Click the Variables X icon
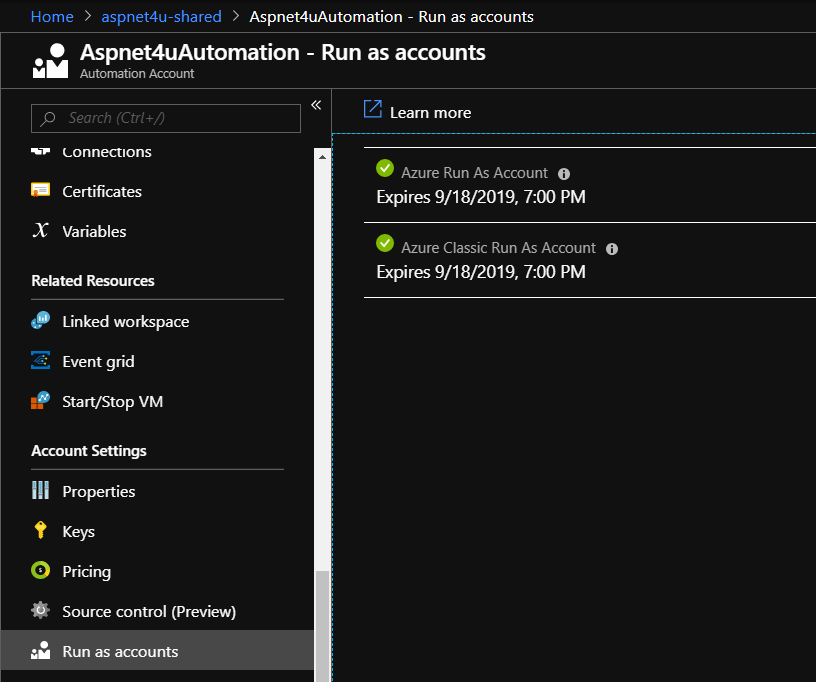Screen dimensions: 816x682 click(x=41, y=230)
